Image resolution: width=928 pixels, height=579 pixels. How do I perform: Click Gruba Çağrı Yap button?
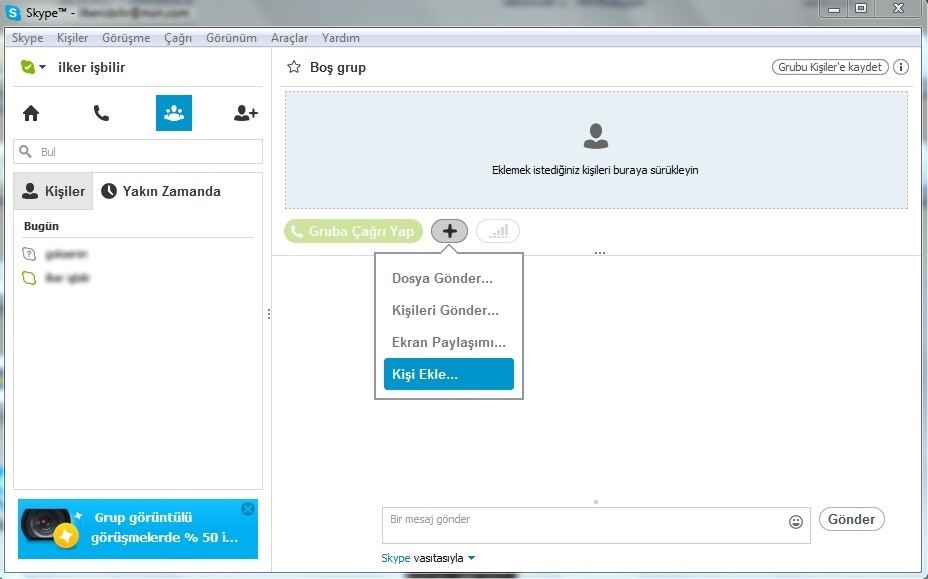[354, 231]
